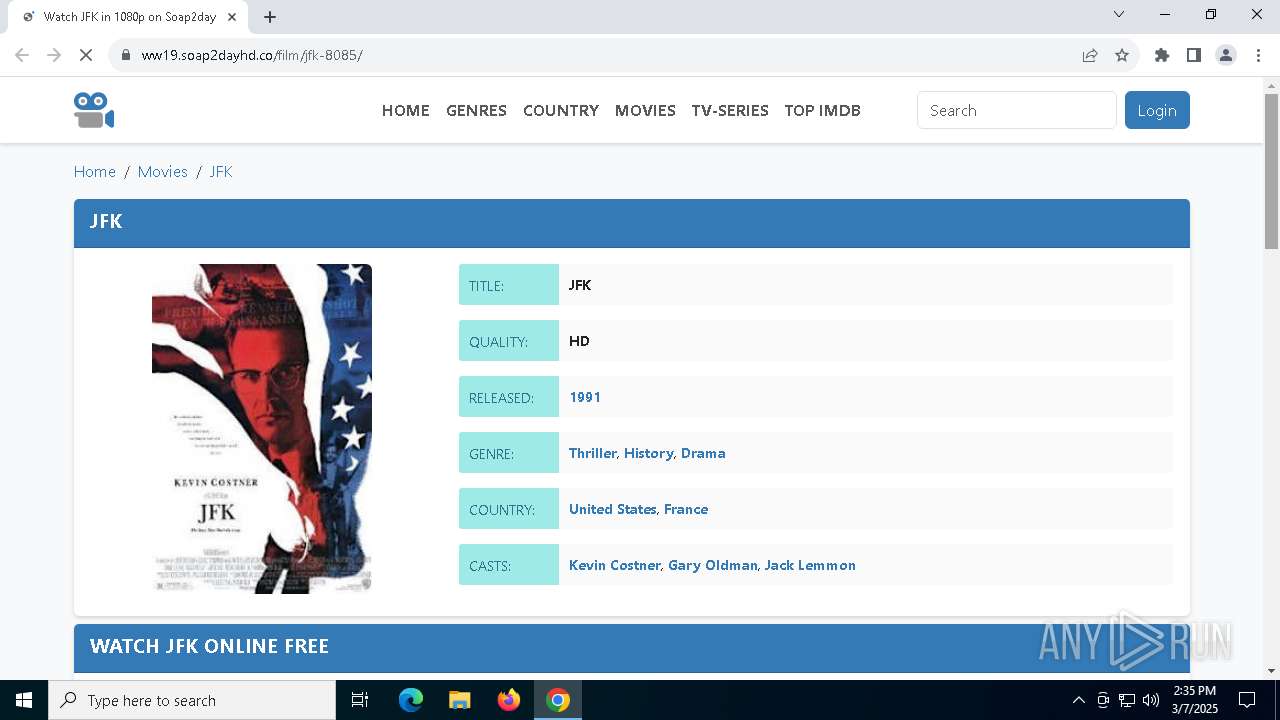The image size is (1280, 720).
Task: Browse United States country link
Action: (613, 509)
